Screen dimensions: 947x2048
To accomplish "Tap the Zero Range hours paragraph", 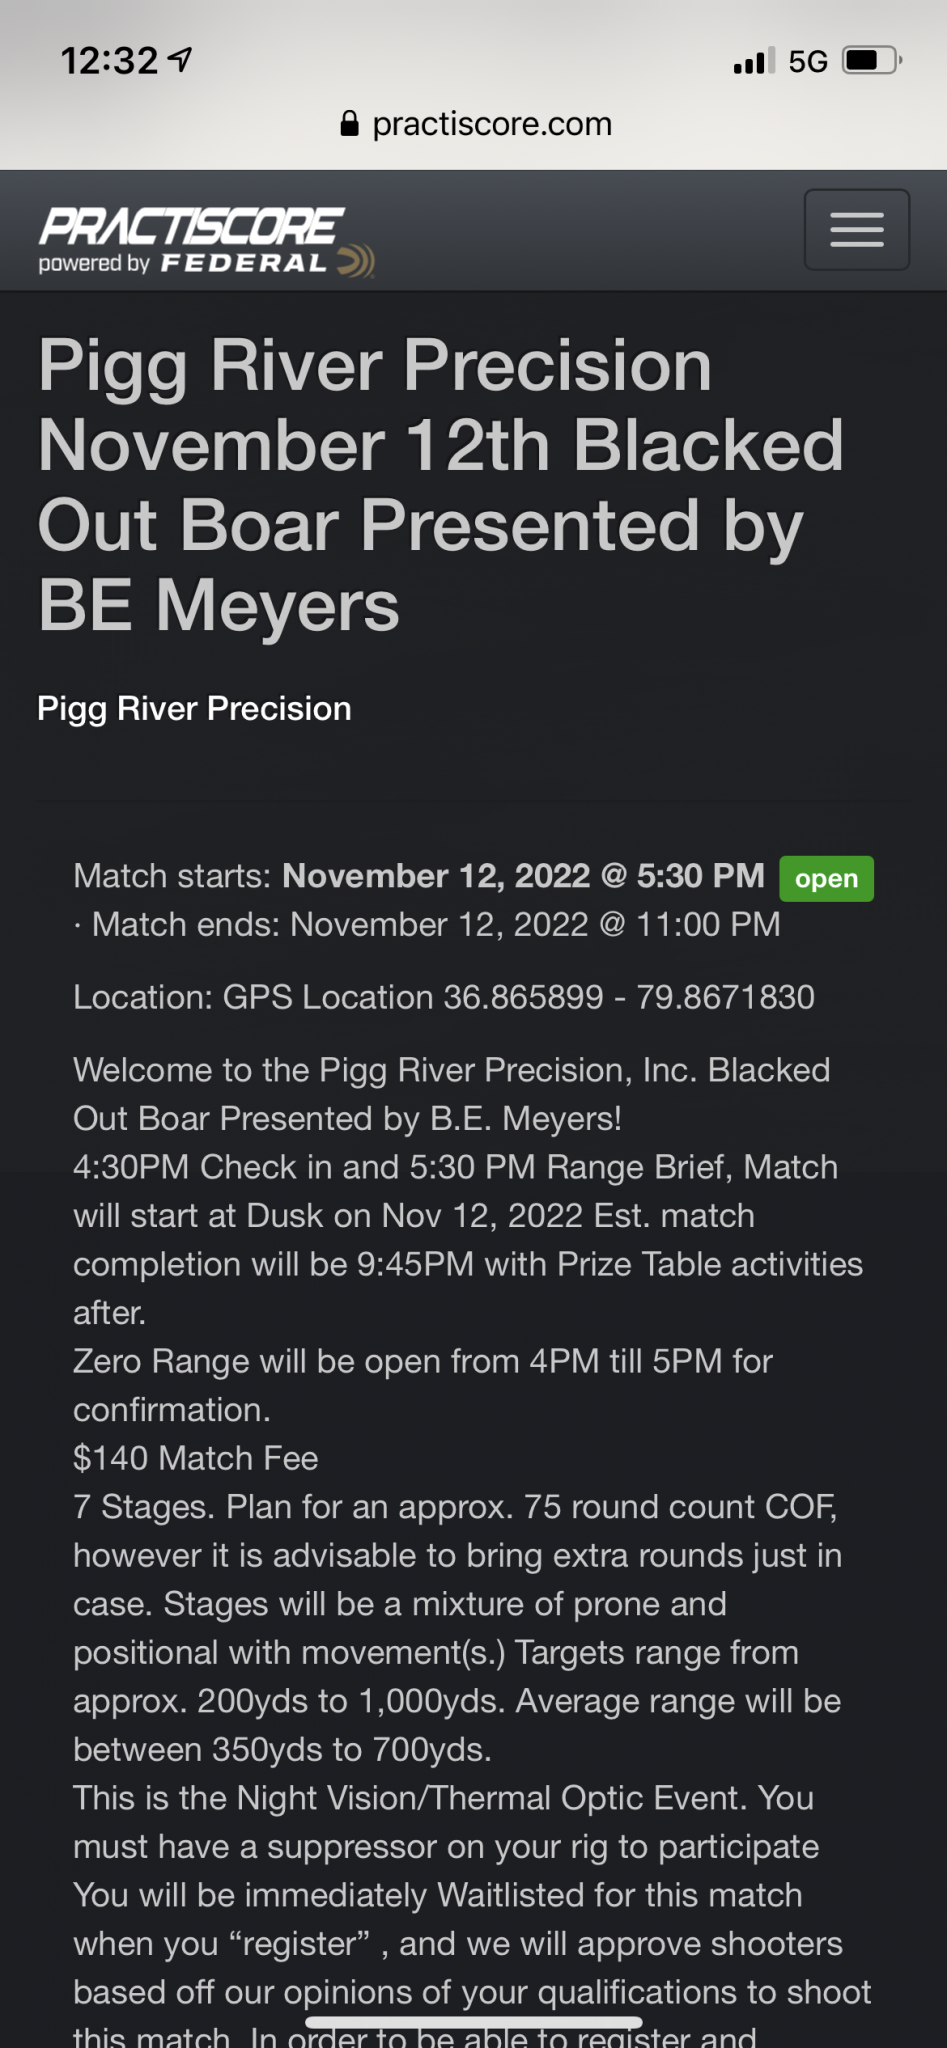I will [423, 1385].
